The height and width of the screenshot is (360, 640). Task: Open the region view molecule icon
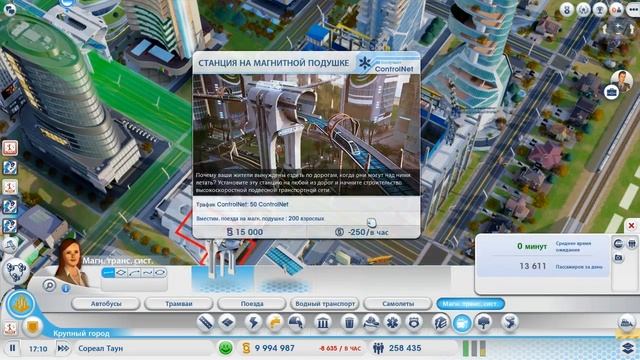pyautogui.click(x=16, y=271)
